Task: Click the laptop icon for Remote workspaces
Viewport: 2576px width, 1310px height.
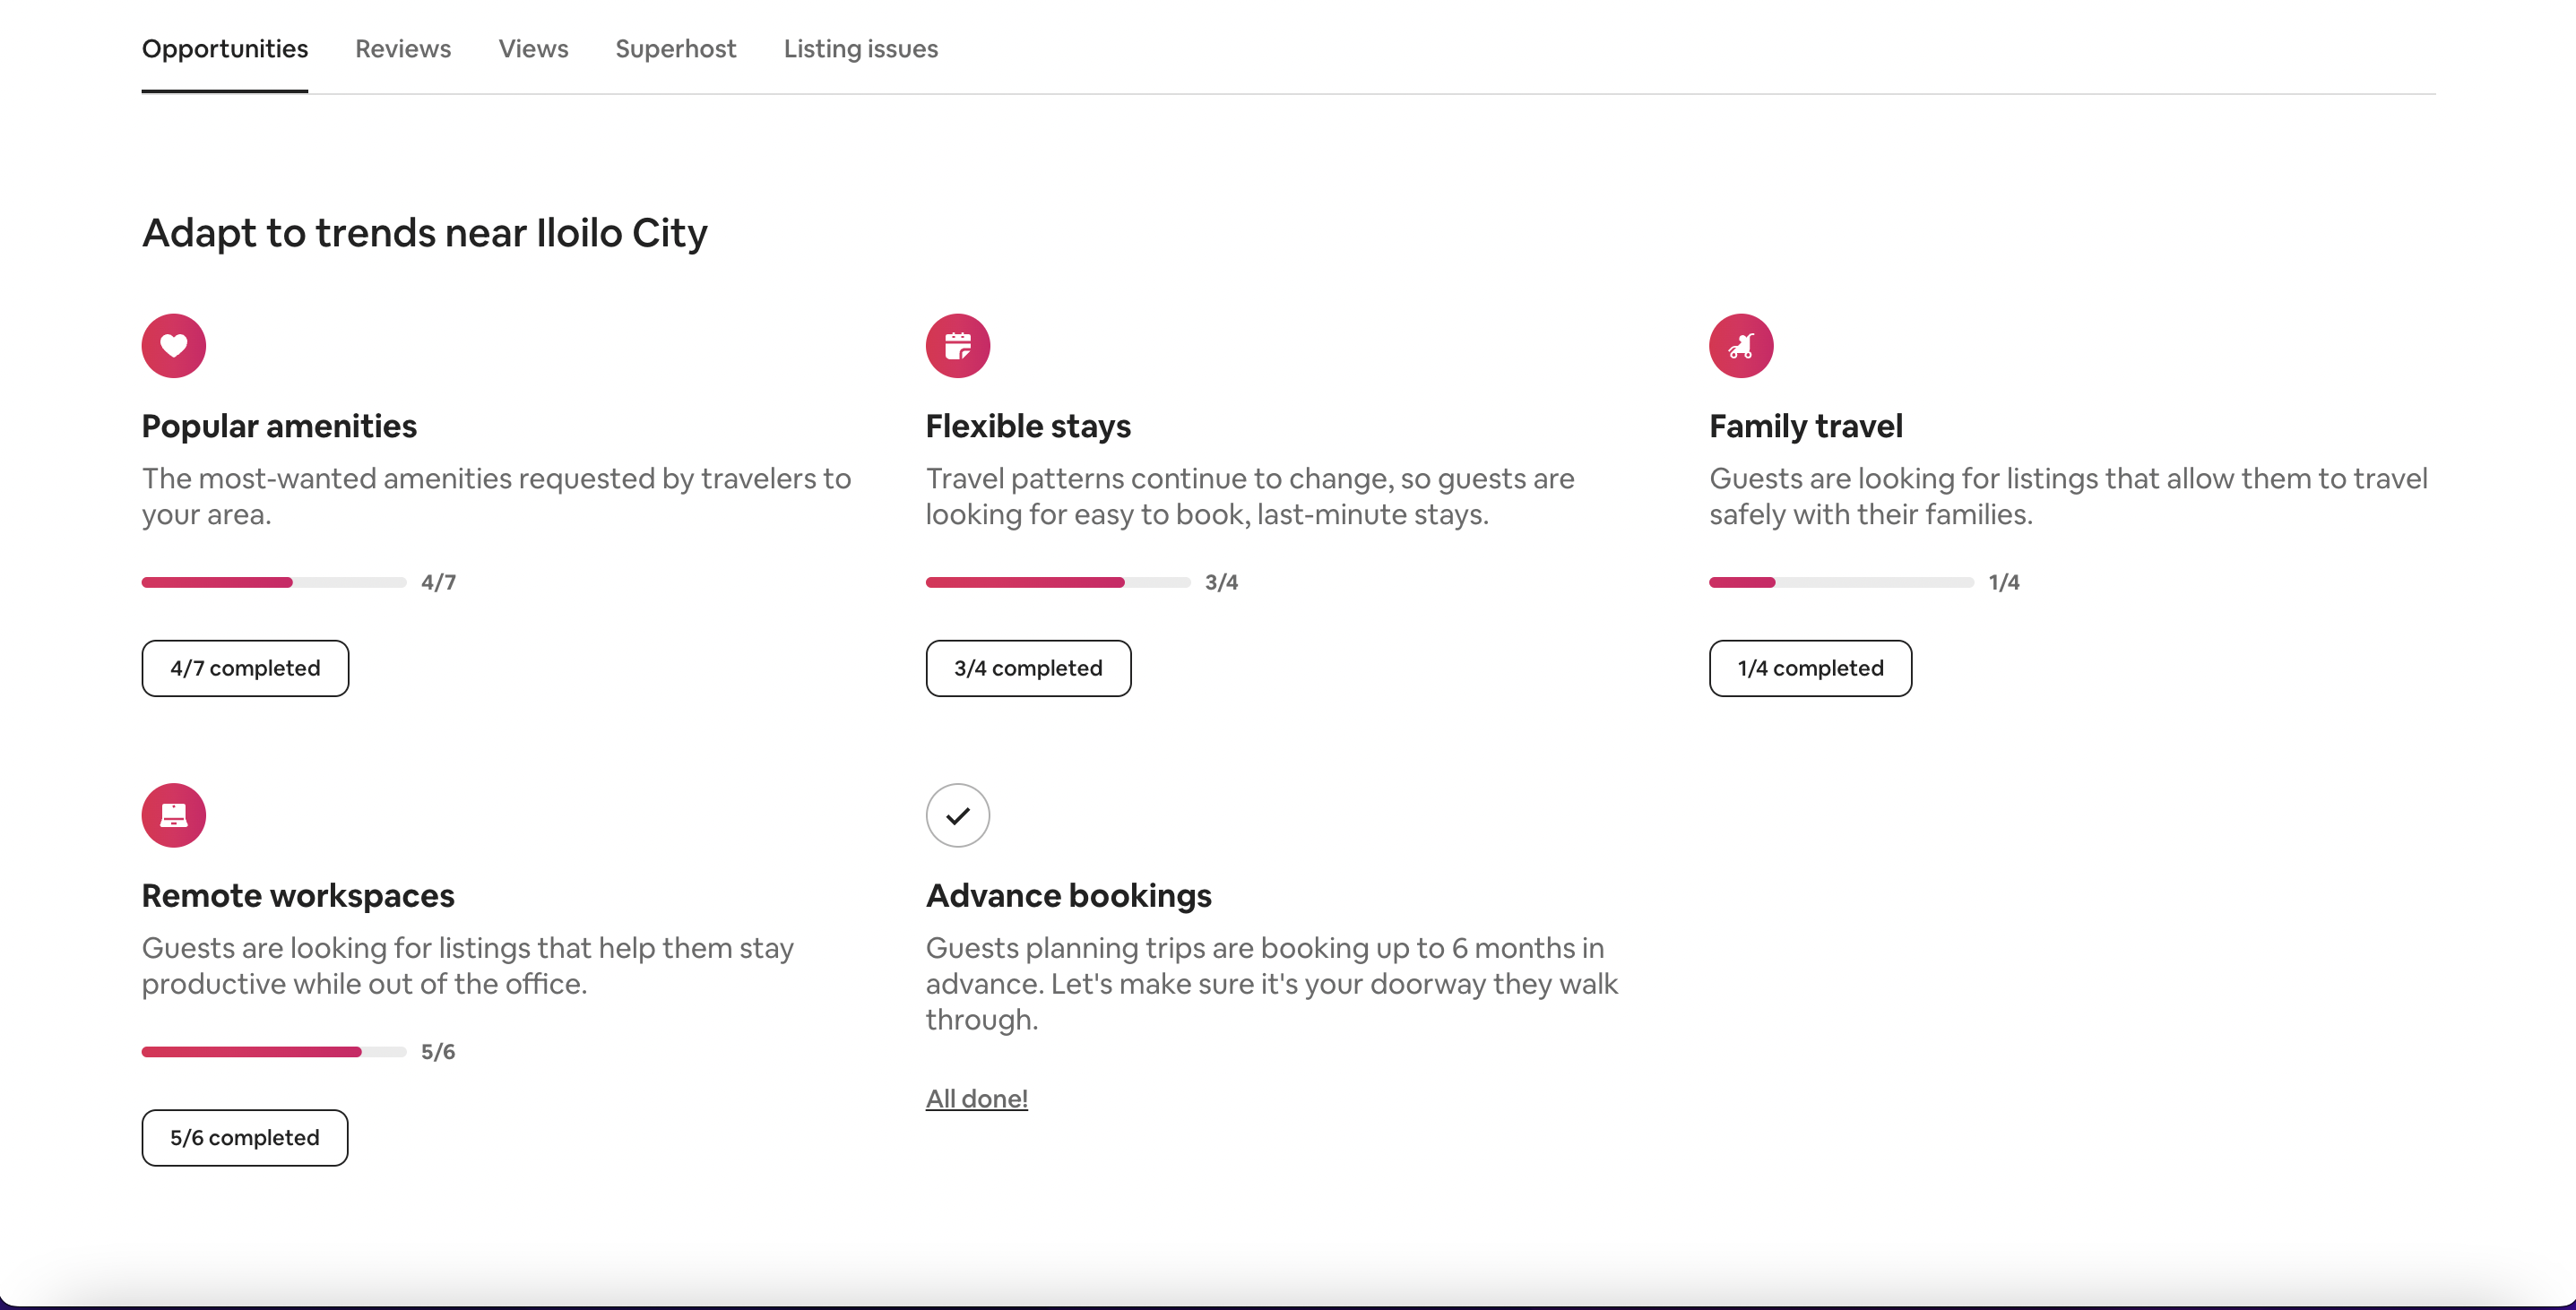Action: click(174, 815)
